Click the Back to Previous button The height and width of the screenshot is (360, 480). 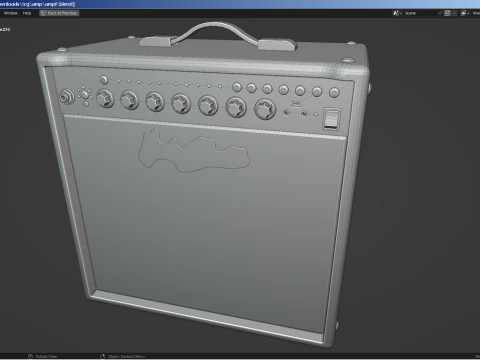(59, 13)
